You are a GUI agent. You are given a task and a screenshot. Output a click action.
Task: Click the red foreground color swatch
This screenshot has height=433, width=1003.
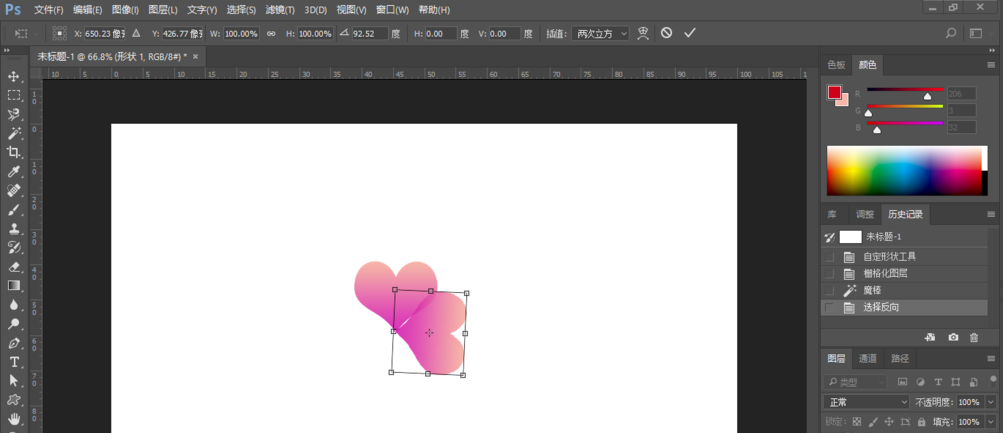tap(834, 92)
